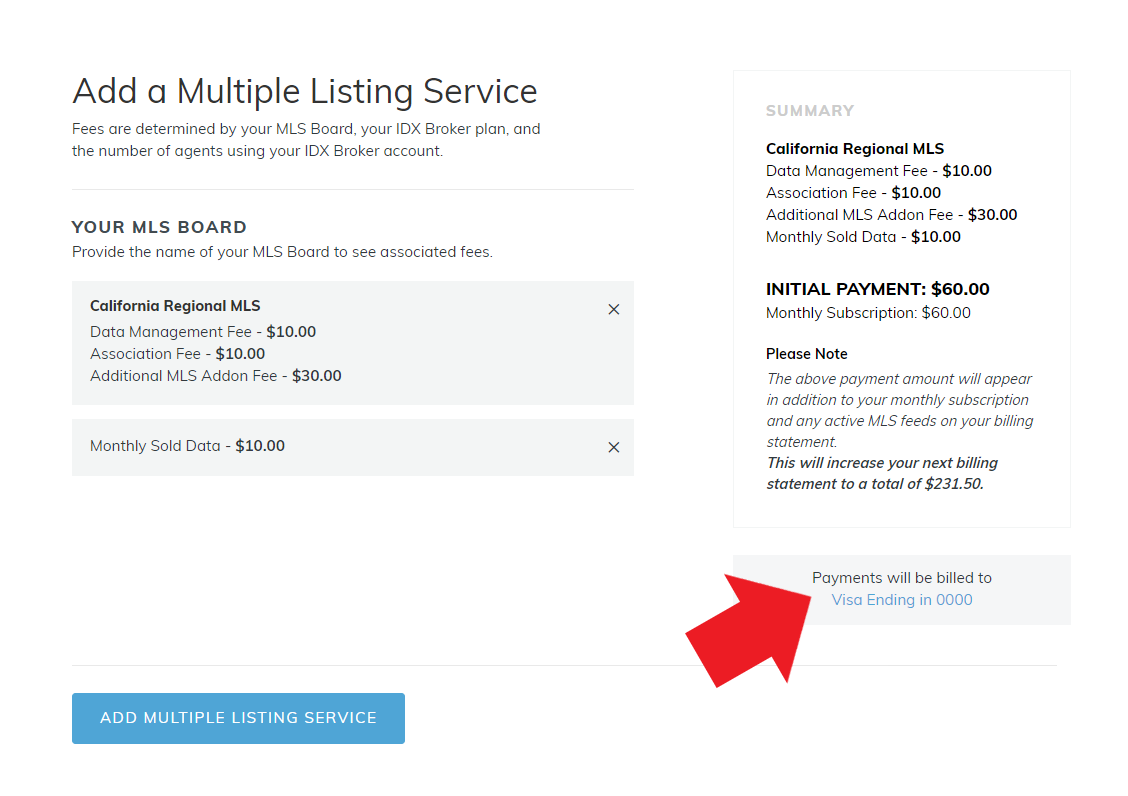
Task: Click the SUMMARY panel heading
Action: pyautogui.click(x=810, y=110)
